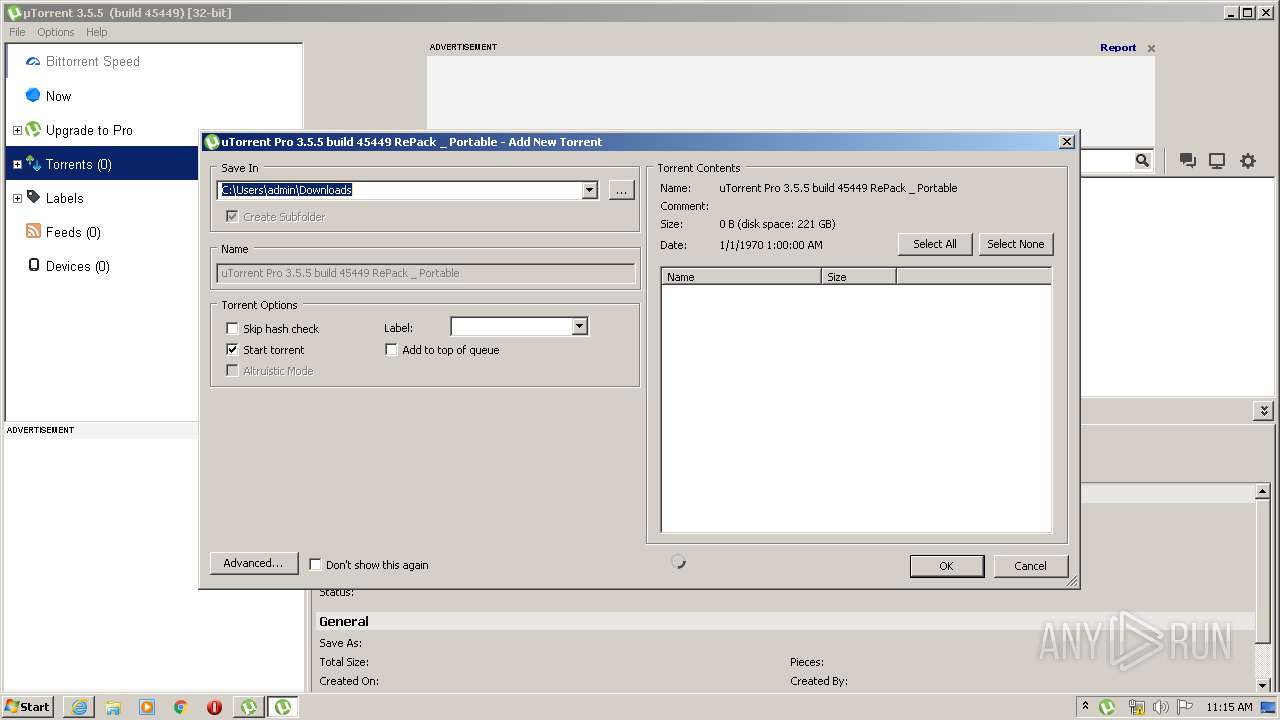Open the chat bubbles icon in toolbar
1280x720 pixels.
click(1188, 161)
